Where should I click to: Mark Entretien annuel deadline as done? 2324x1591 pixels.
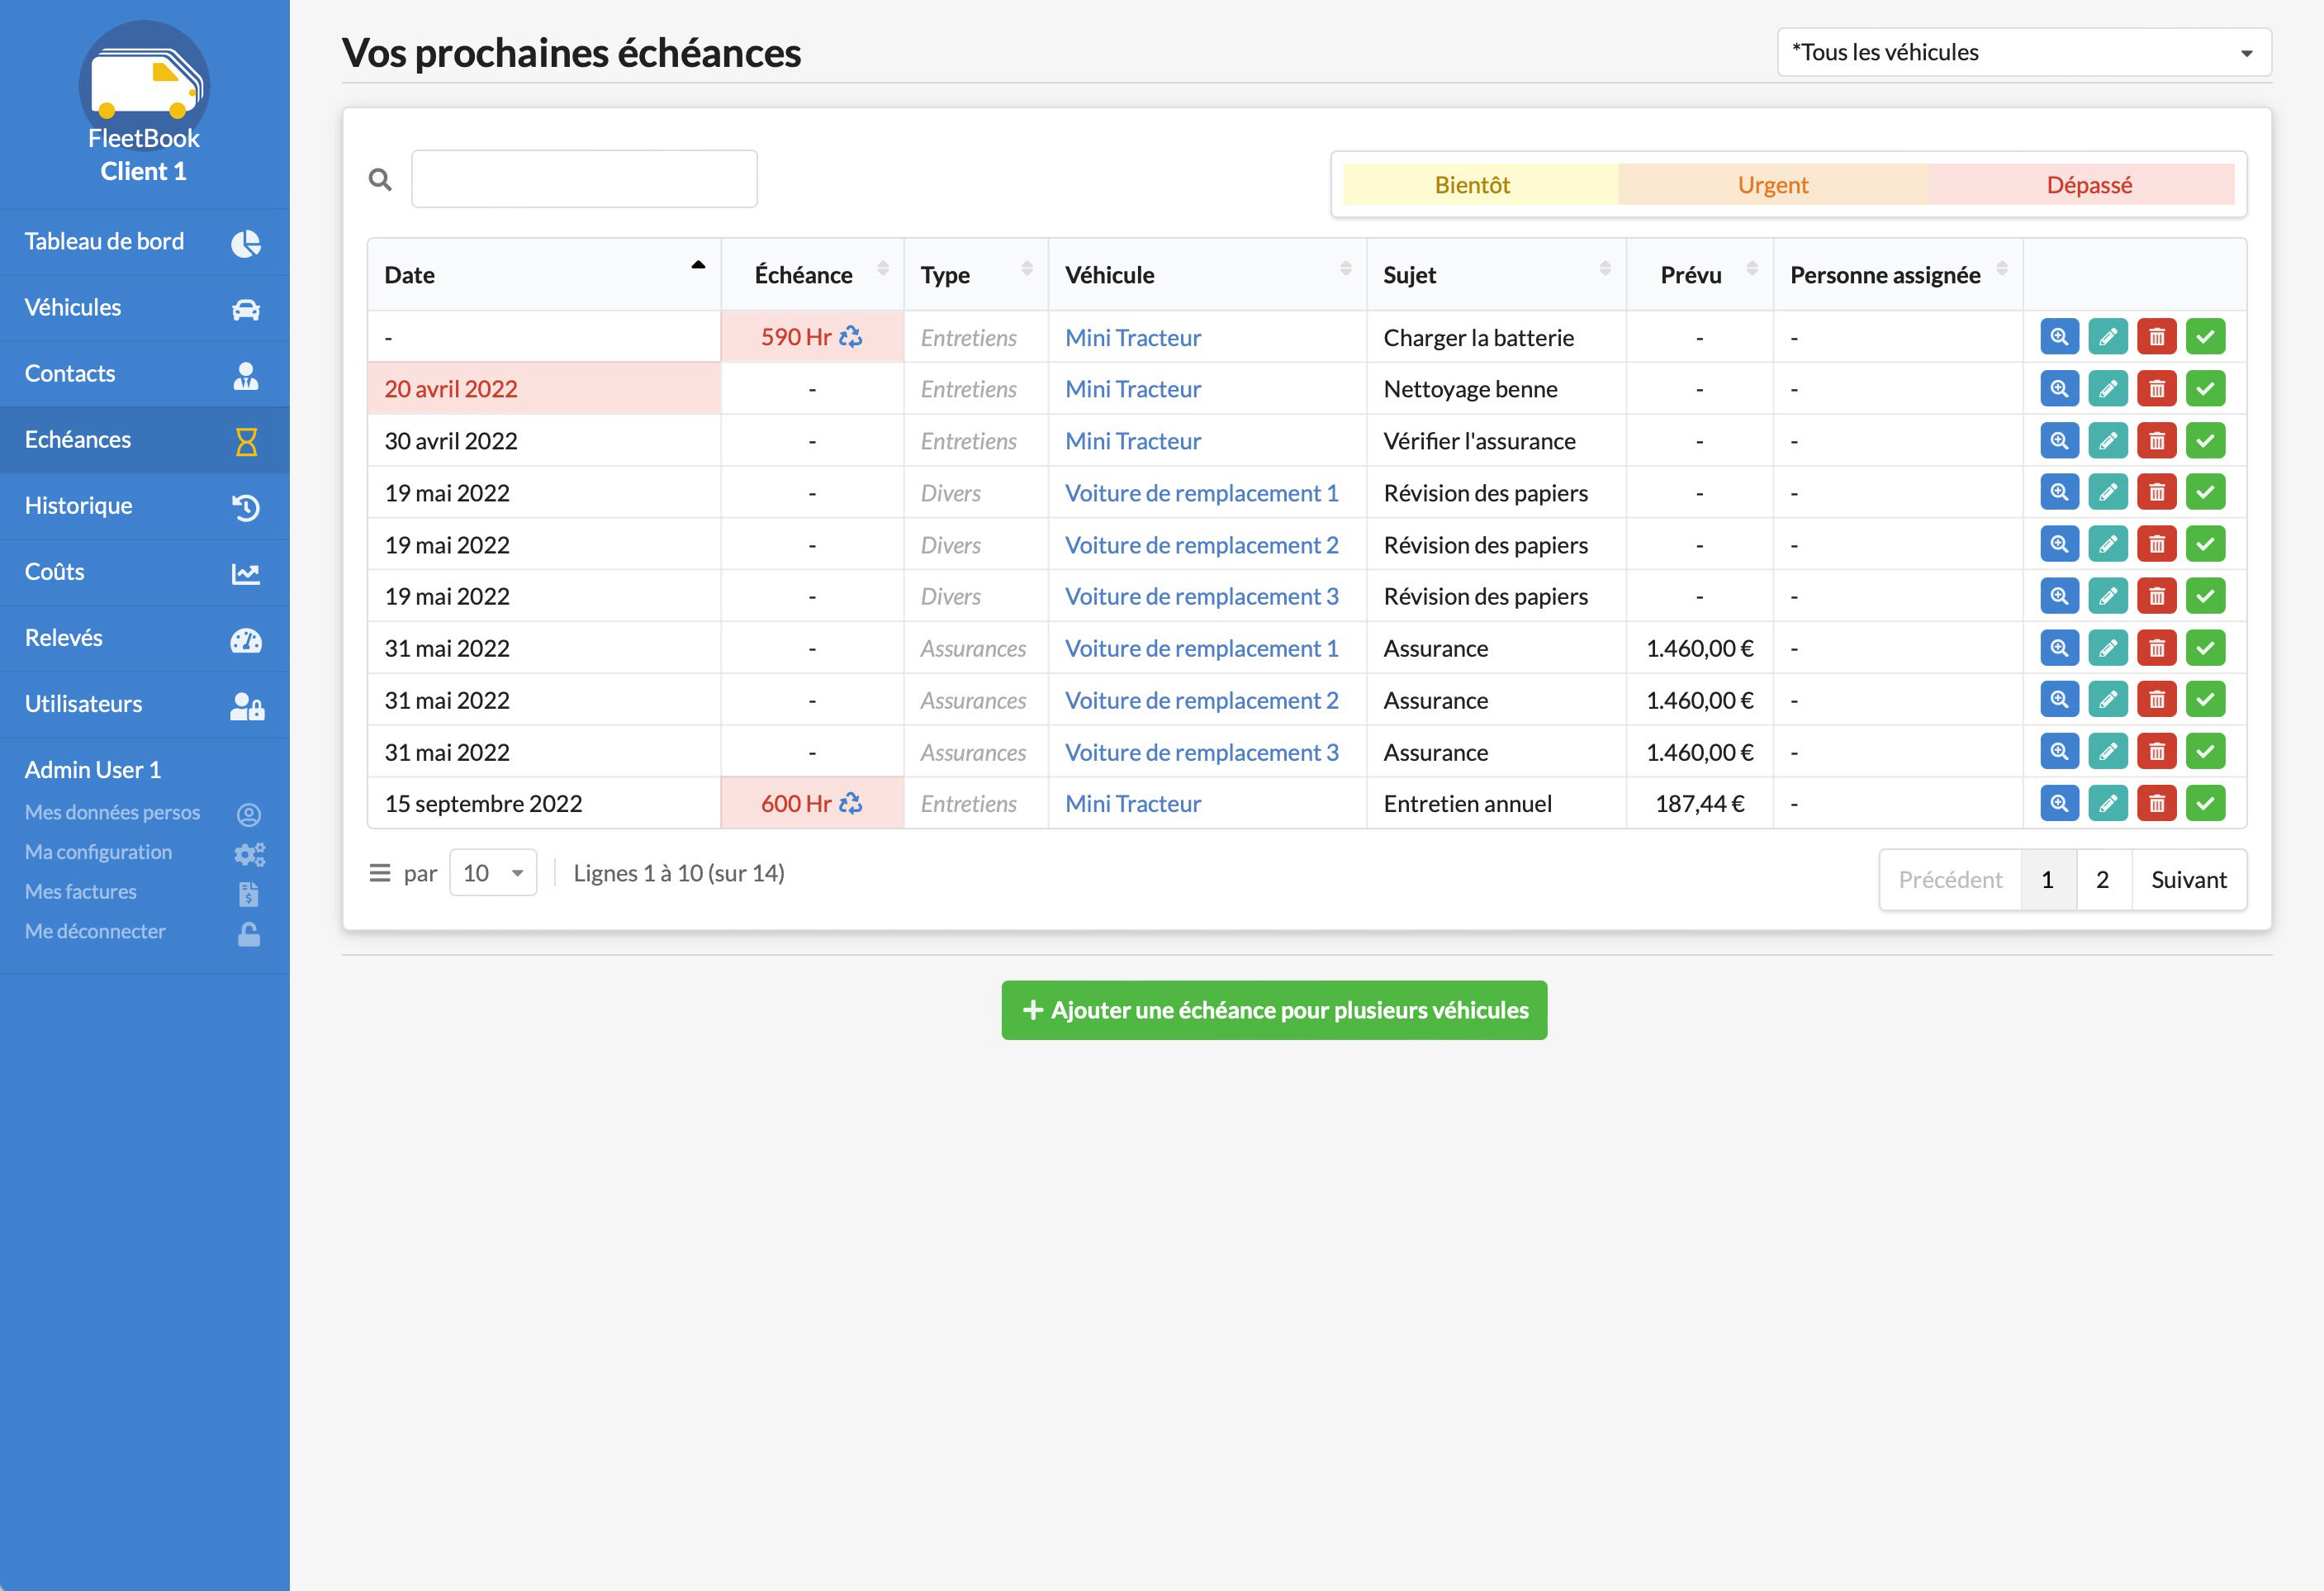tap(2205, 803)
